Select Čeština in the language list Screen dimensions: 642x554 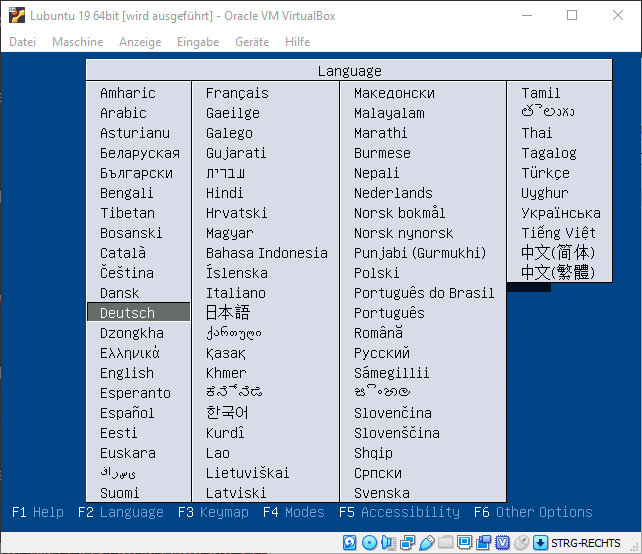pos(127,273)
